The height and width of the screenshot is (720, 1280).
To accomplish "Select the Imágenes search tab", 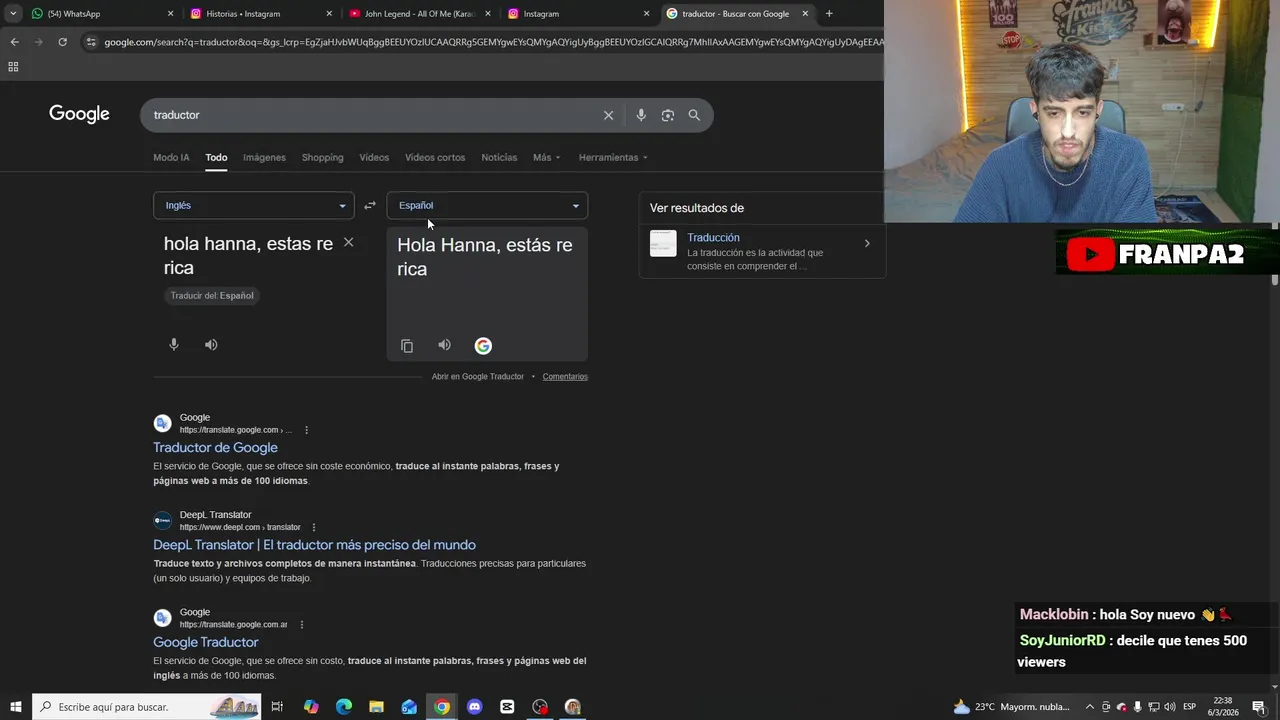I will (x=264, y=157).
